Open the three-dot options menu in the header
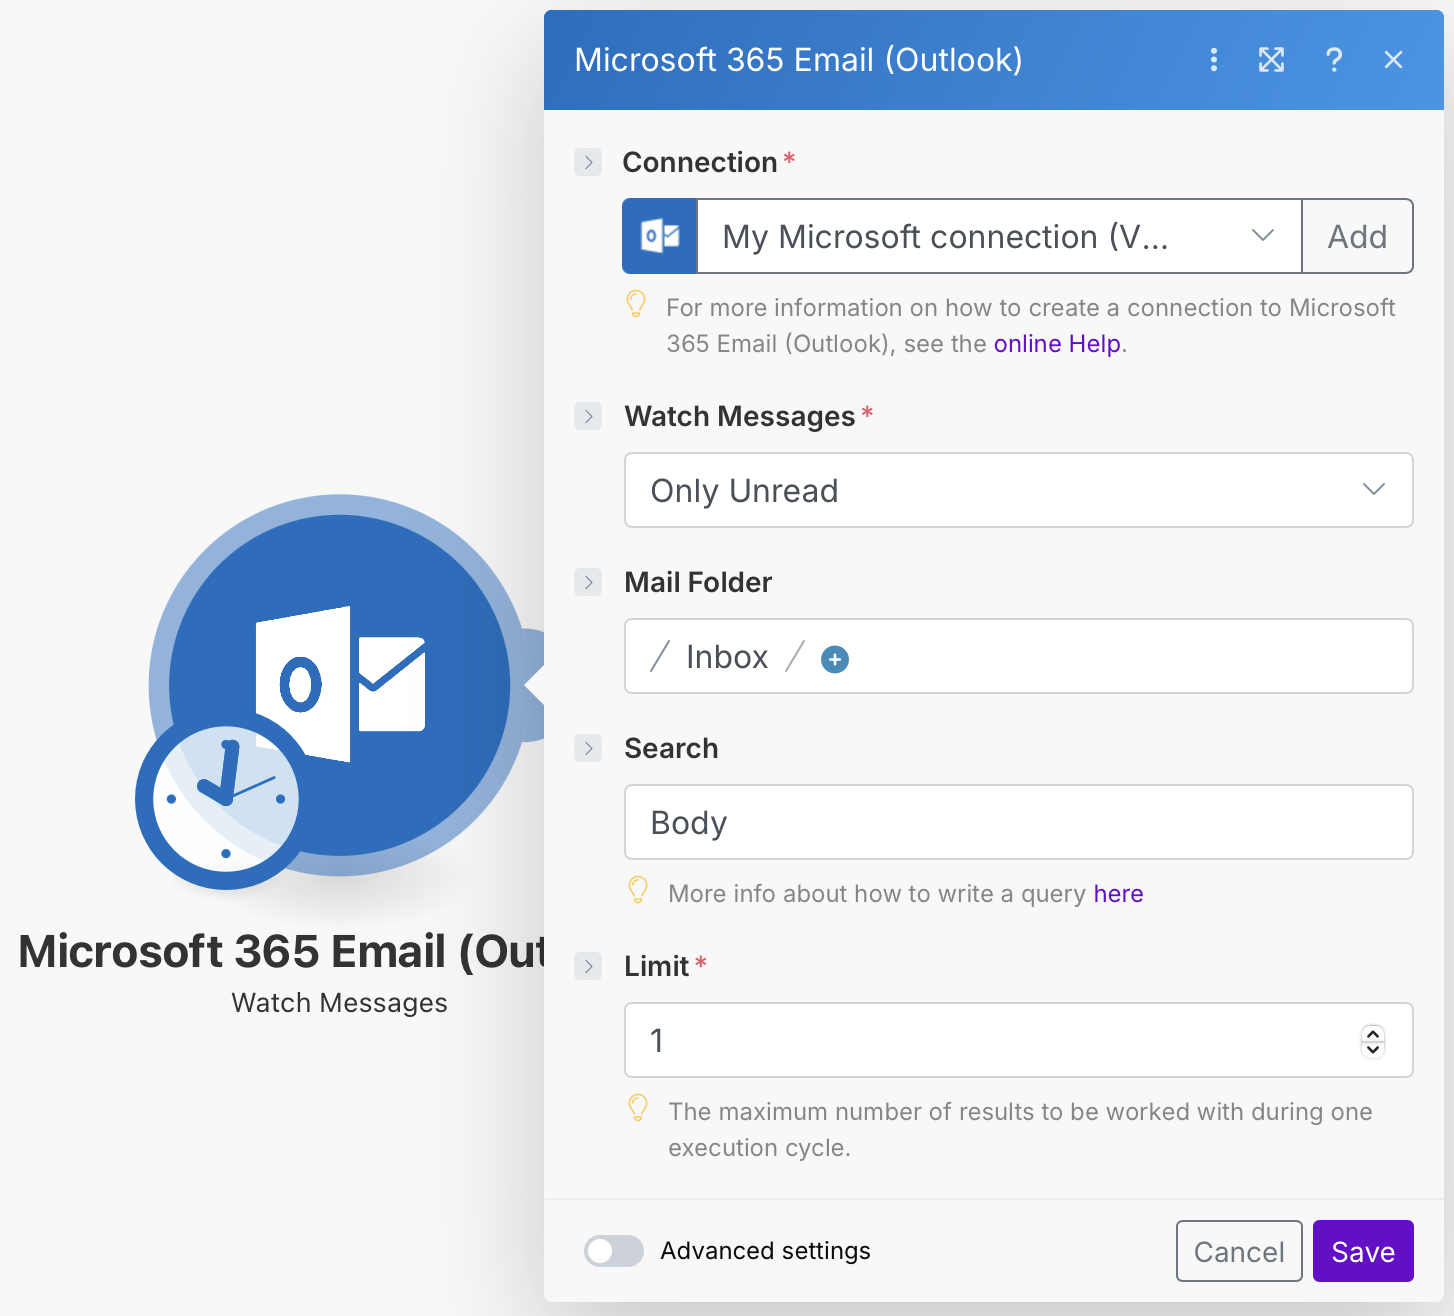The height and width of the screenshot is (1316, 1454). pyautogui.click(x=1213, y=60)
